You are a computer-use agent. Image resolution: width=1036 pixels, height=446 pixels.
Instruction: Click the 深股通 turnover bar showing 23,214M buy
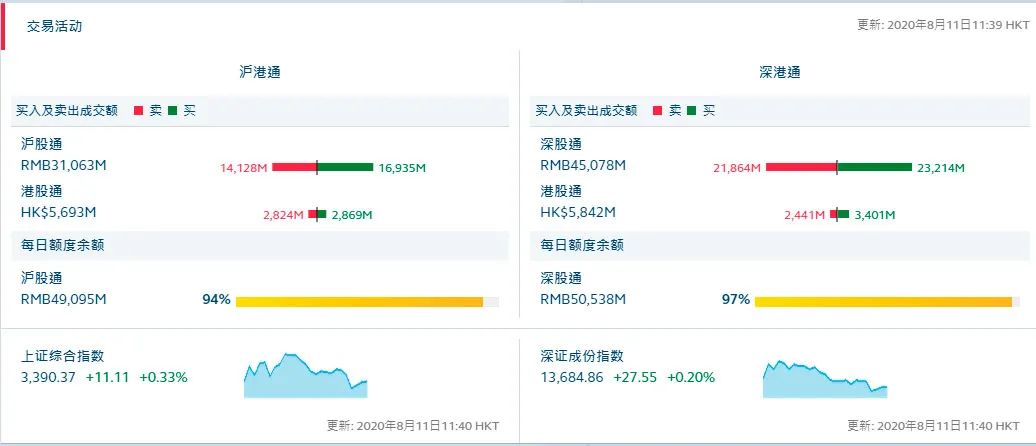click(x=874, y=167)
